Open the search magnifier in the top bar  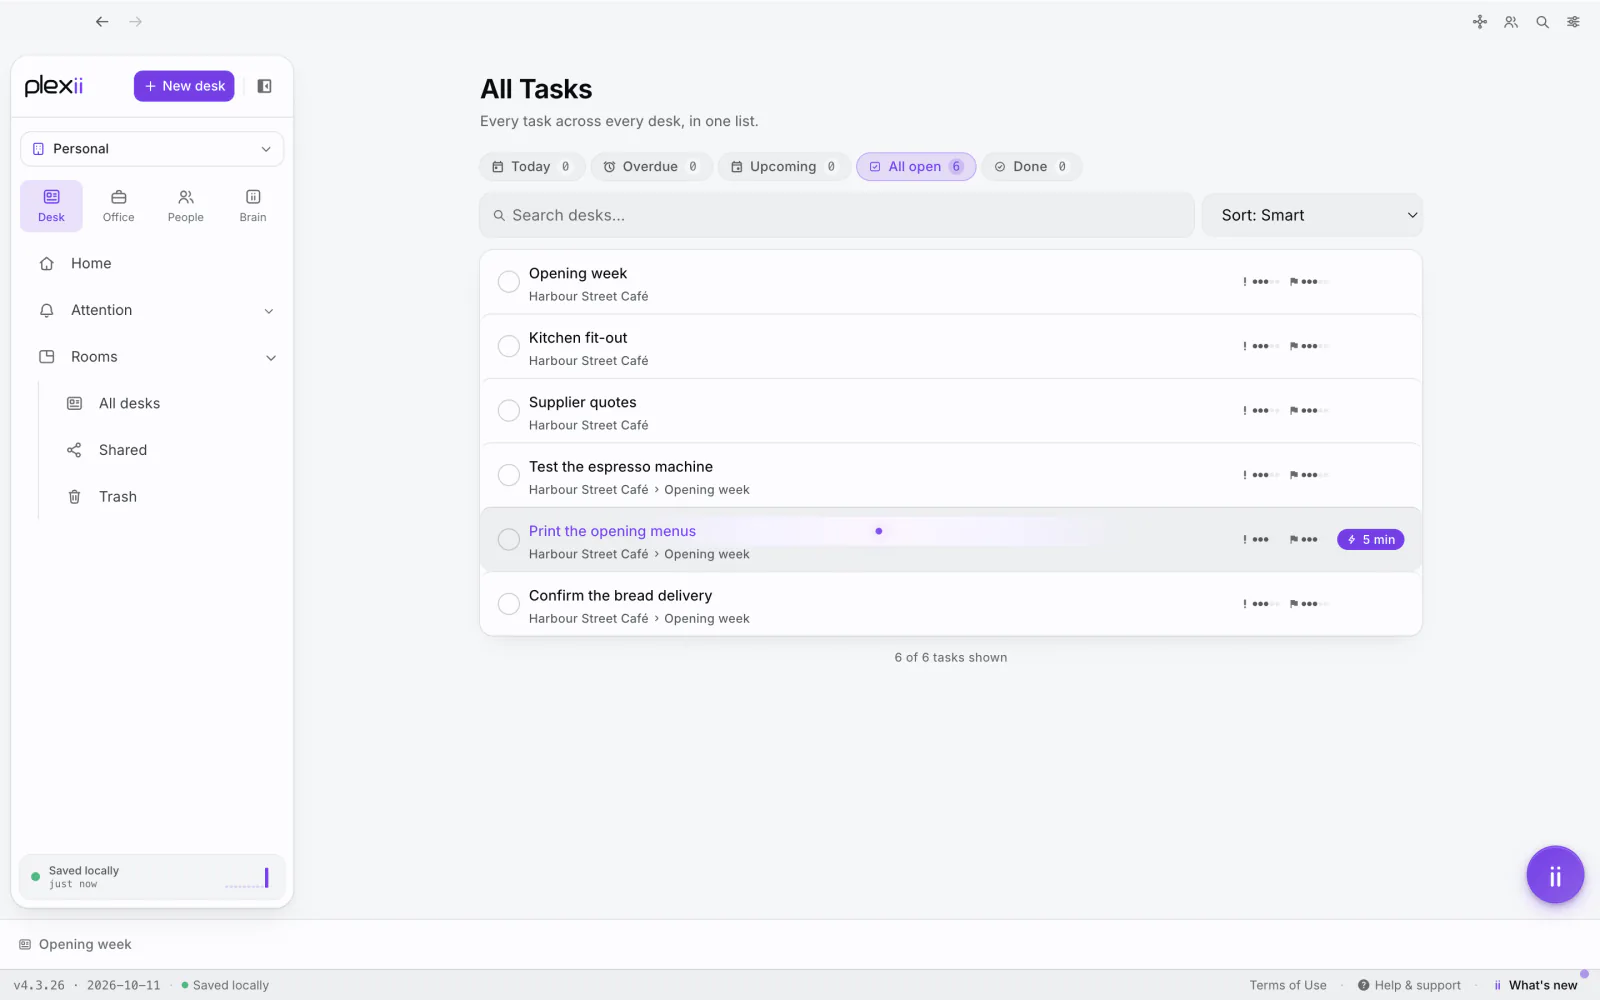coord(1542,22)
